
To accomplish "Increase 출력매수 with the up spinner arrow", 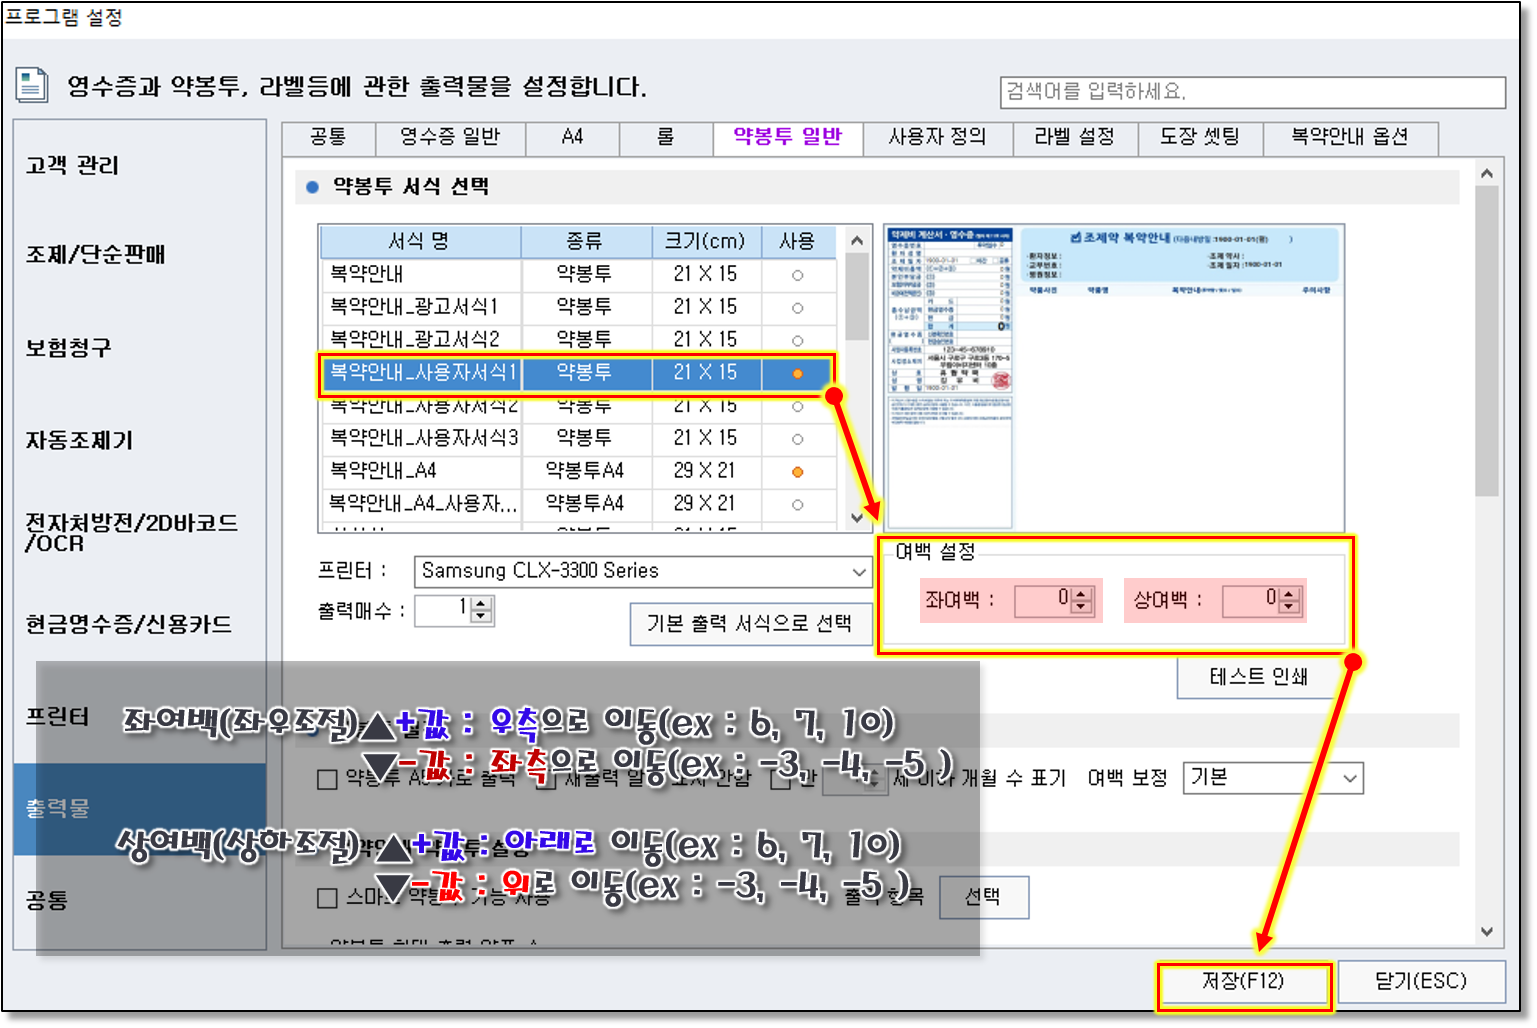I will [x=482, y=604].
